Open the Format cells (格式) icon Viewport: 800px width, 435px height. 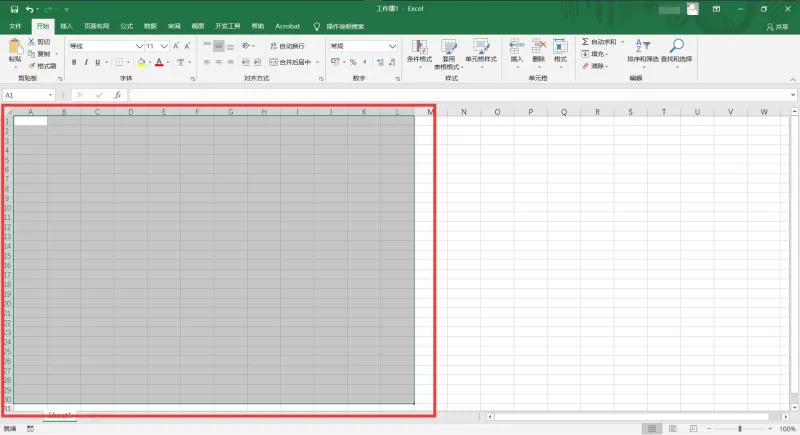[560, 47]
